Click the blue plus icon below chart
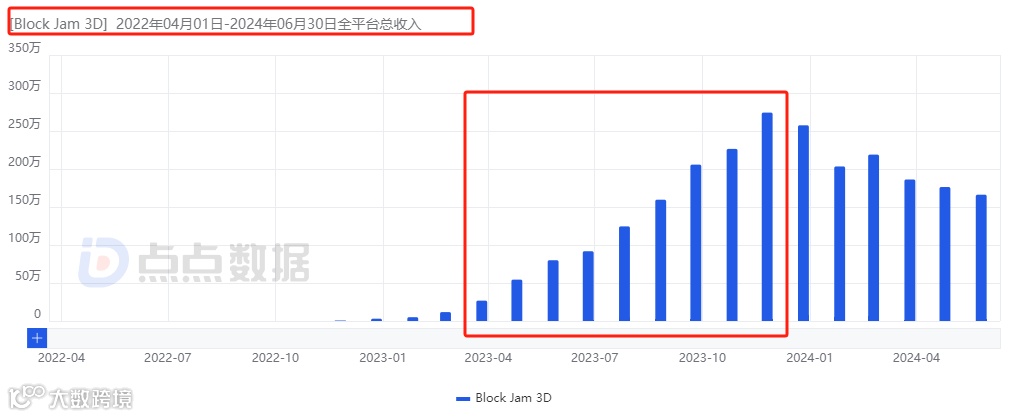 coord(37,338)
